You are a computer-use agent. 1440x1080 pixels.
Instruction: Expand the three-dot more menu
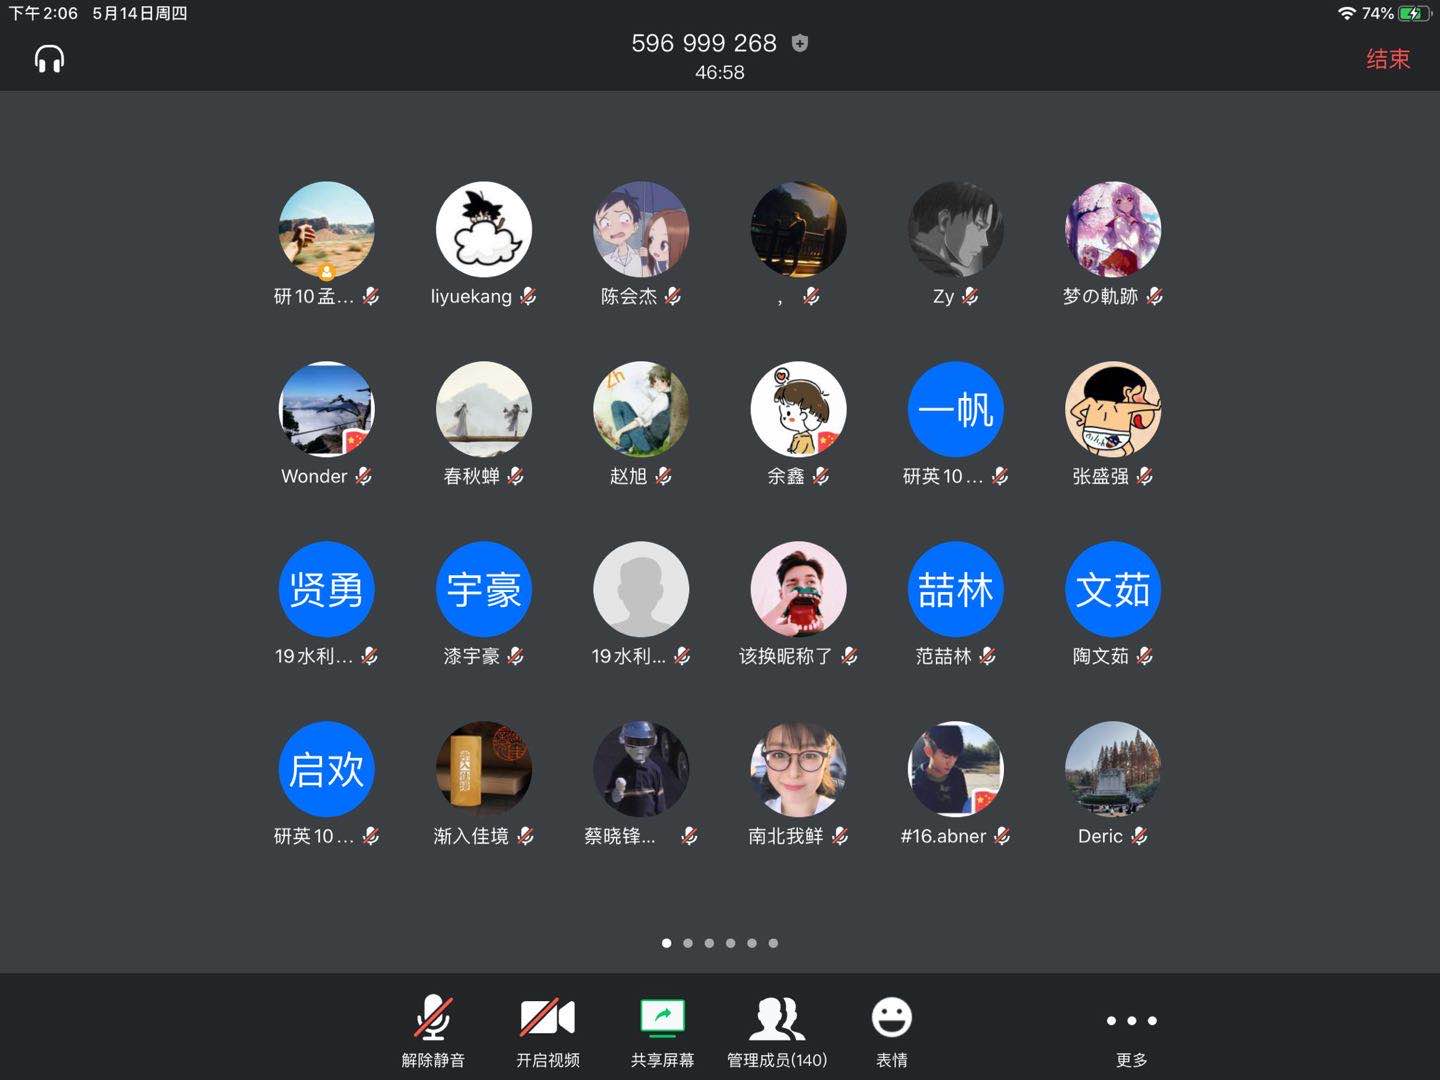tap(1131, 1021)
